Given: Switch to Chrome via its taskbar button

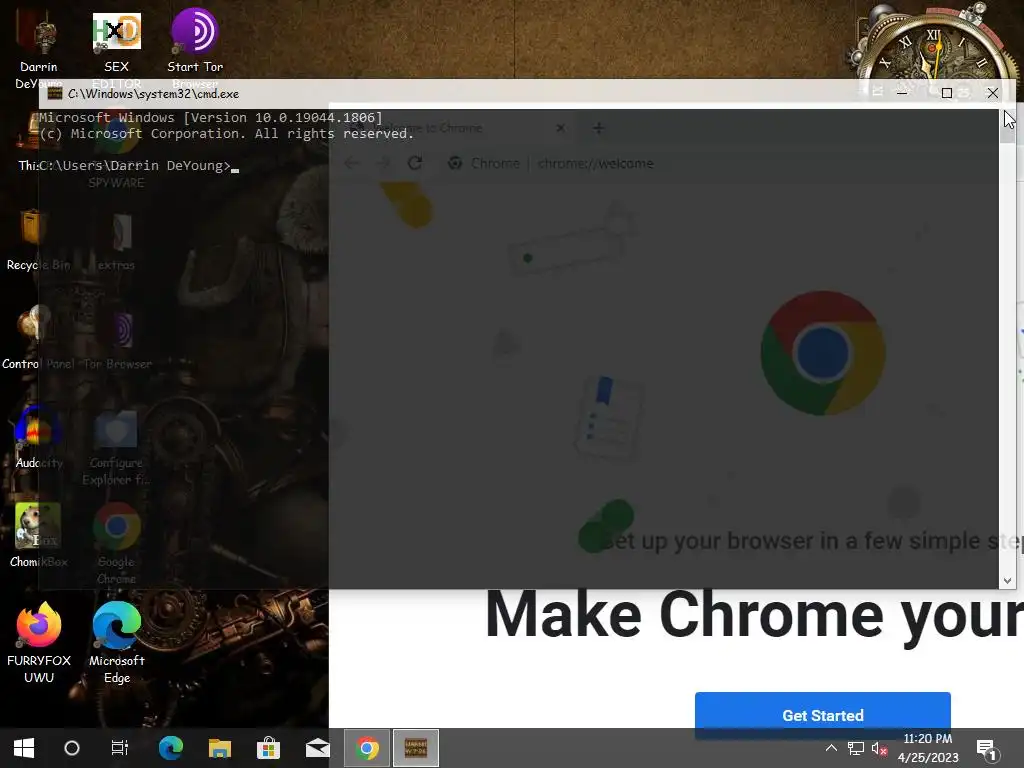Looking at the screenshot, I should pos(367,748).
